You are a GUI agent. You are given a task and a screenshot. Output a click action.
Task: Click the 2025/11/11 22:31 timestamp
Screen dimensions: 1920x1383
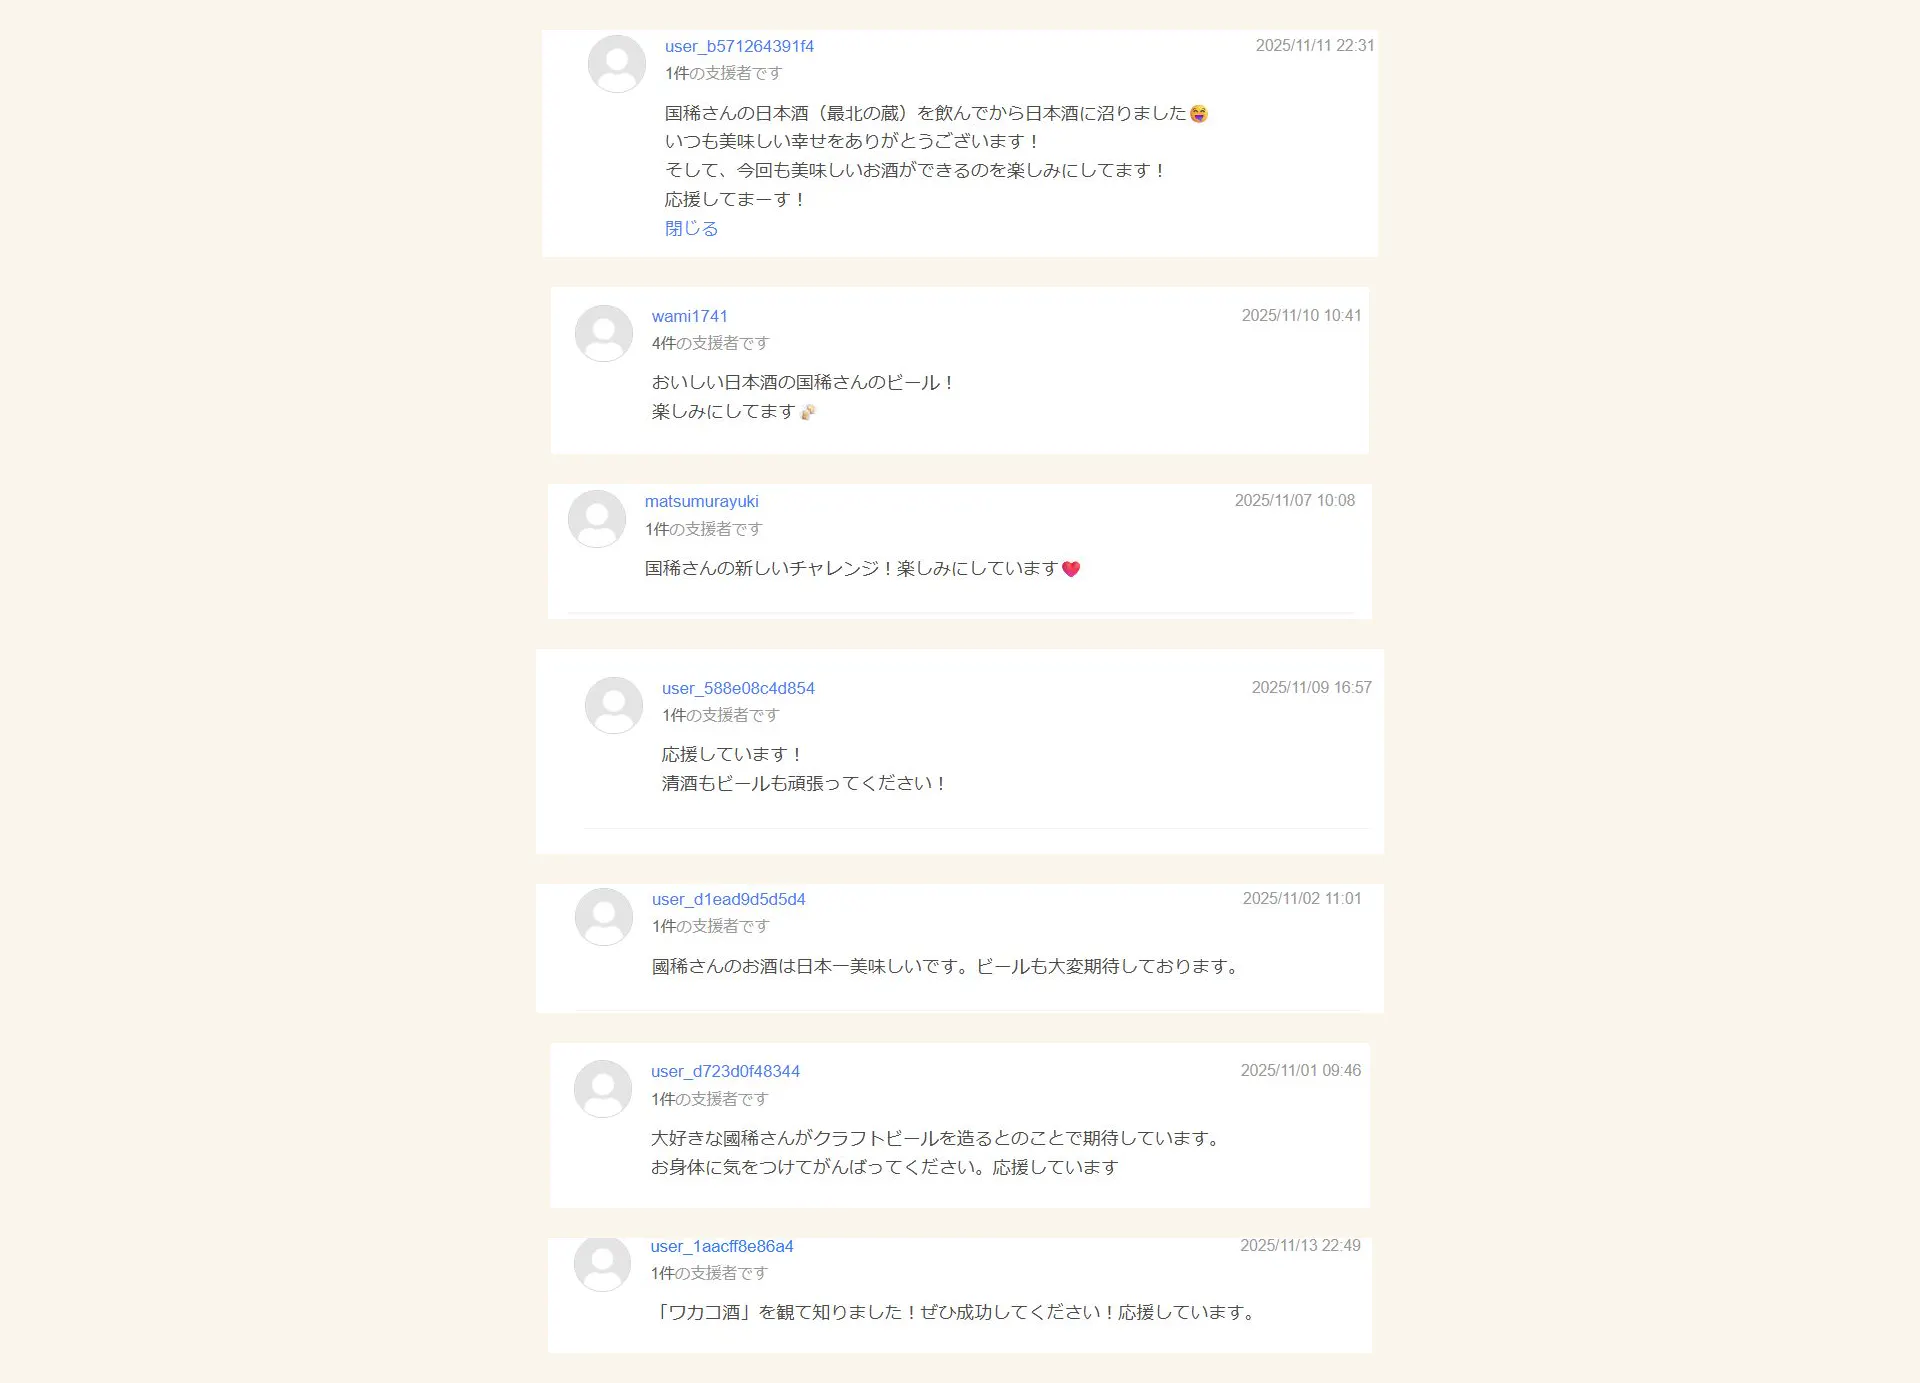(x=1314, y=46)
